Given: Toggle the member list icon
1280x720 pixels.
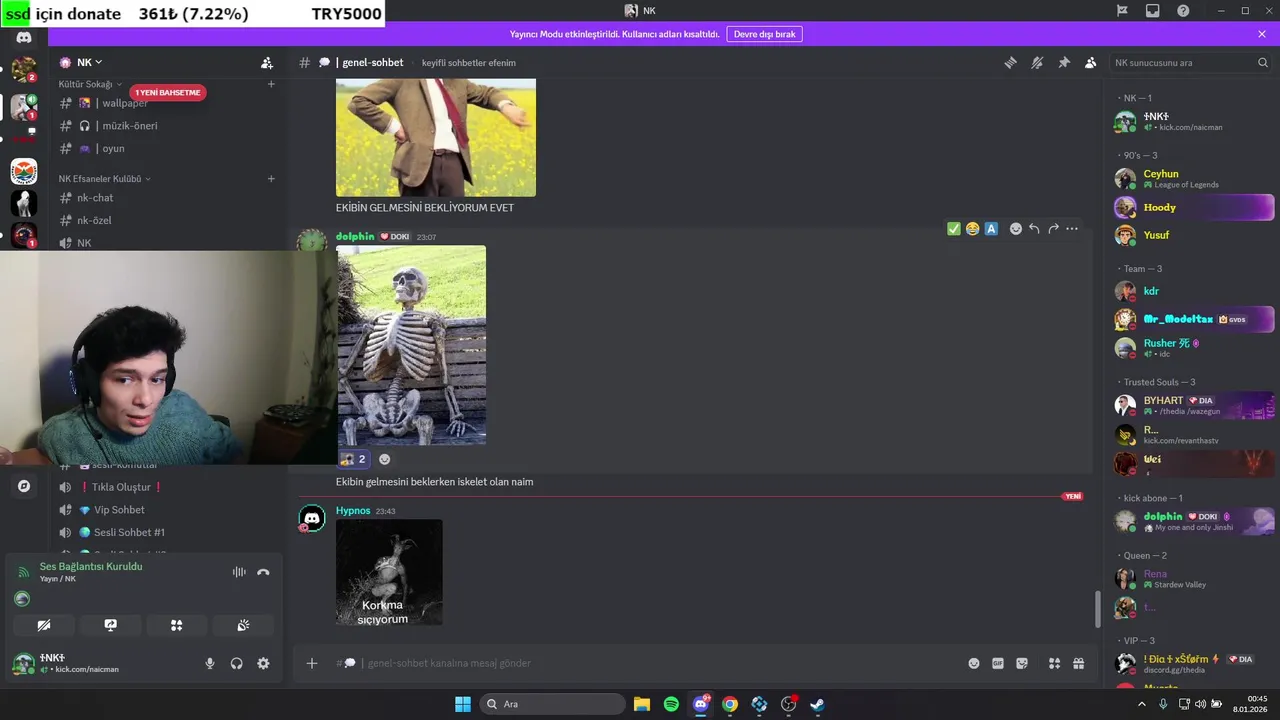Looking at the screenshot, I should (x=1090, y=63).
